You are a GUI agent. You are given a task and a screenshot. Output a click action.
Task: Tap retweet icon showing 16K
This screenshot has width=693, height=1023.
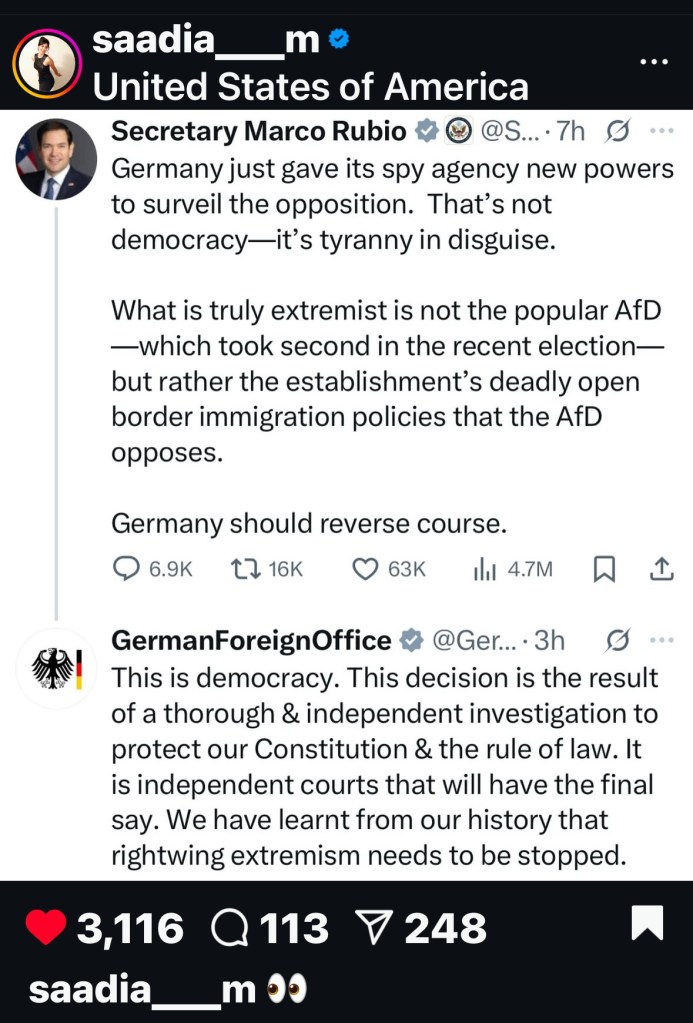click(x=243, y=569)
